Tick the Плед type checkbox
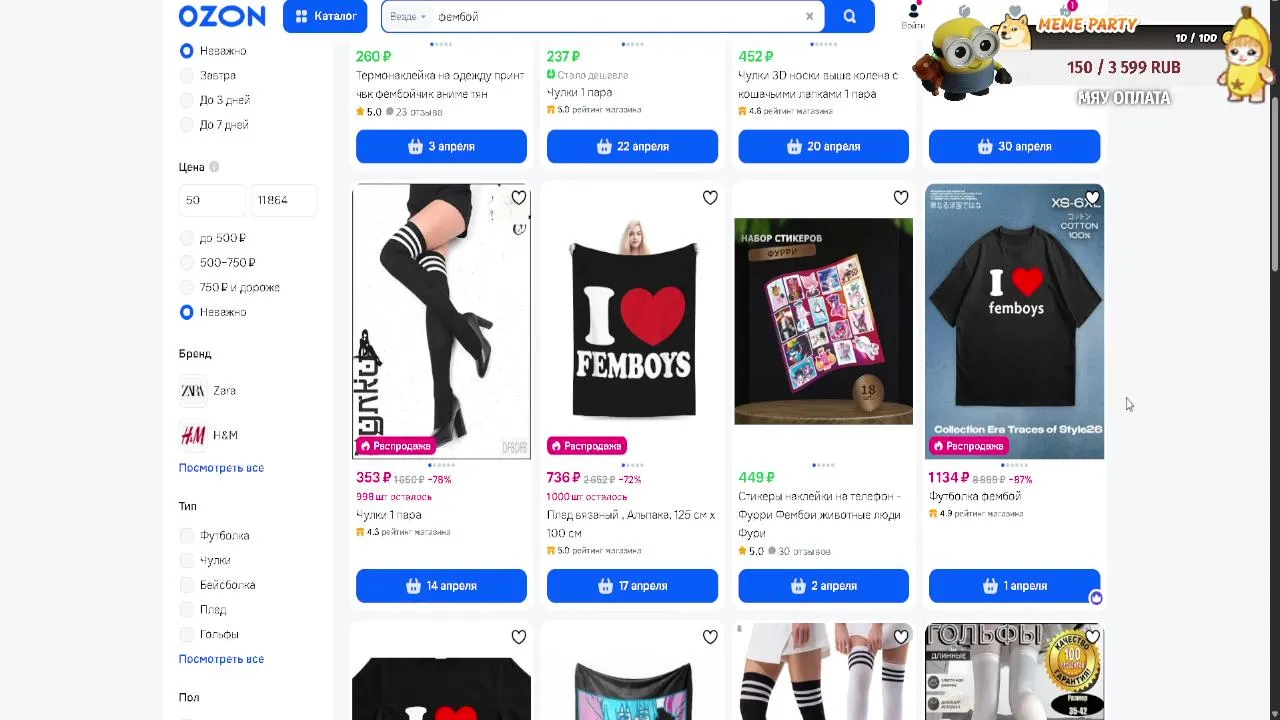 pyautogui.click(x=186, y=610)
